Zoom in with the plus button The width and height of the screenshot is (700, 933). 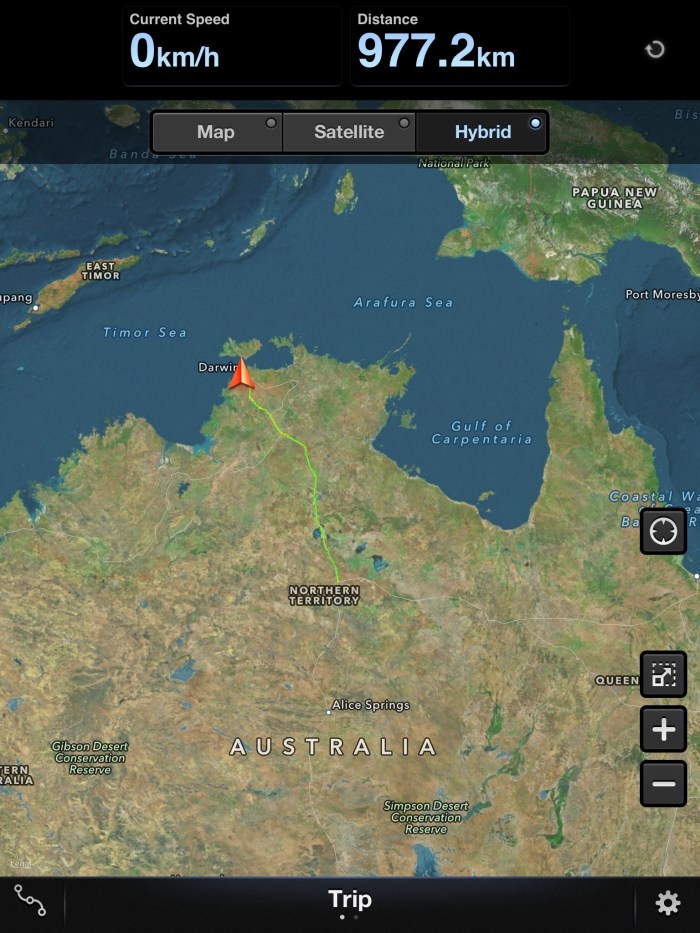pyautogui.click(x=663, y=730)
